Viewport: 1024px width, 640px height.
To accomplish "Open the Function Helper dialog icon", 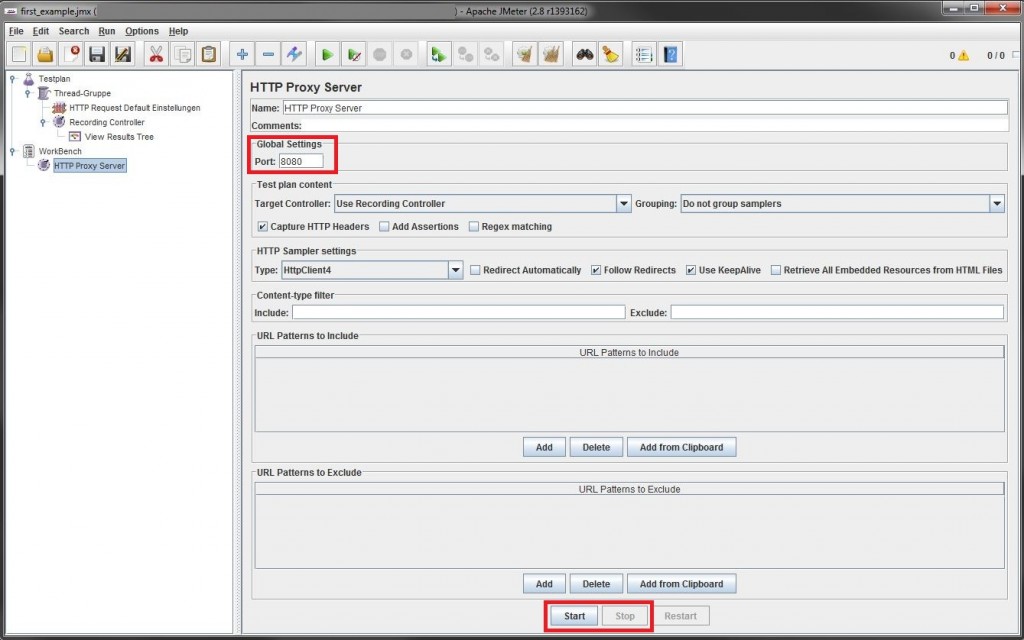I will (x=644, y=54).
